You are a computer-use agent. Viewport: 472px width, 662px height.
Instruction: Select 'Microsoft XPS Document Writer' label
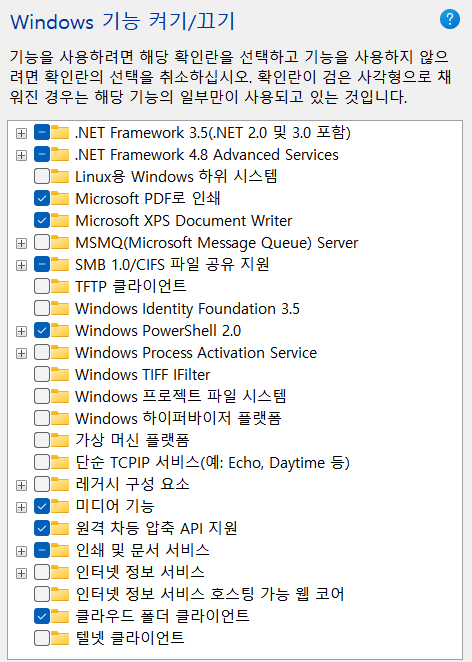coord(184,220)
